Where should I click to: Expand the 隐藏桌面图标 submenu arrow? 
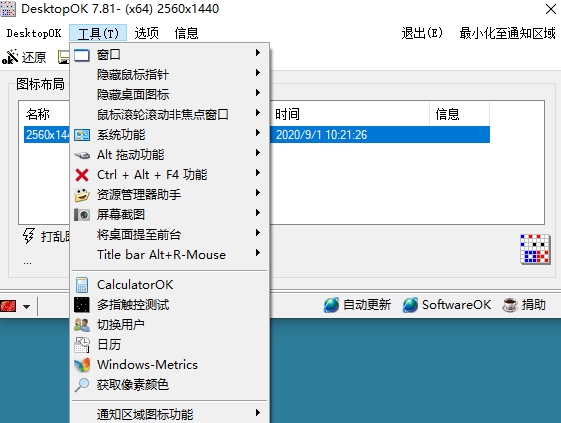(258, 93)
